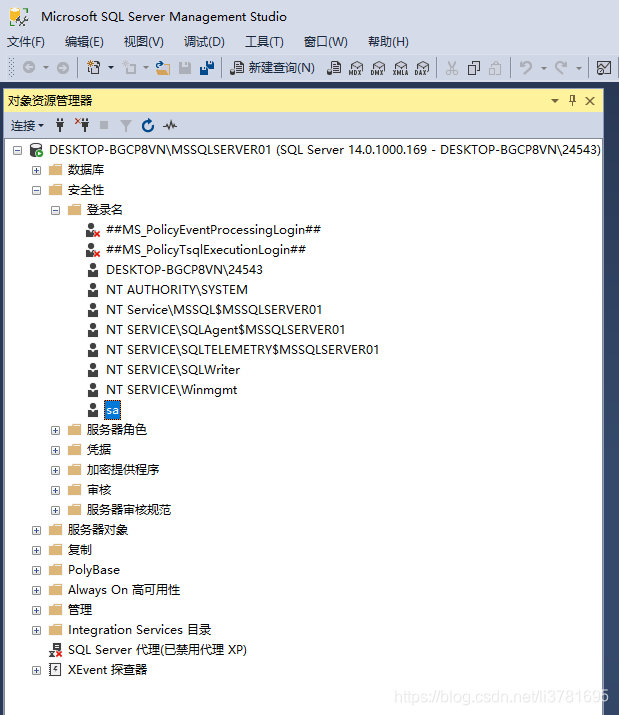Expand the 凭据 folder

[x=55, y=450]
